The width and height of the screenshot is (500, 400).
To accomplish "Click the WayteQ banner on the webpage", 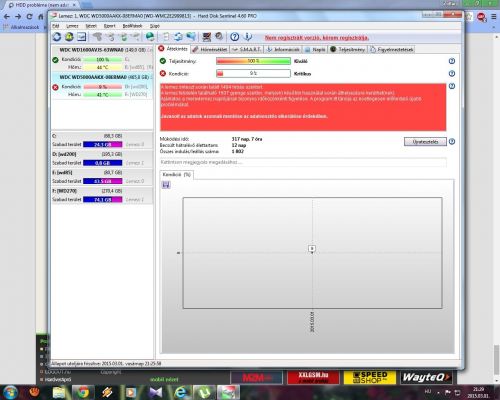I will (426, 378).
